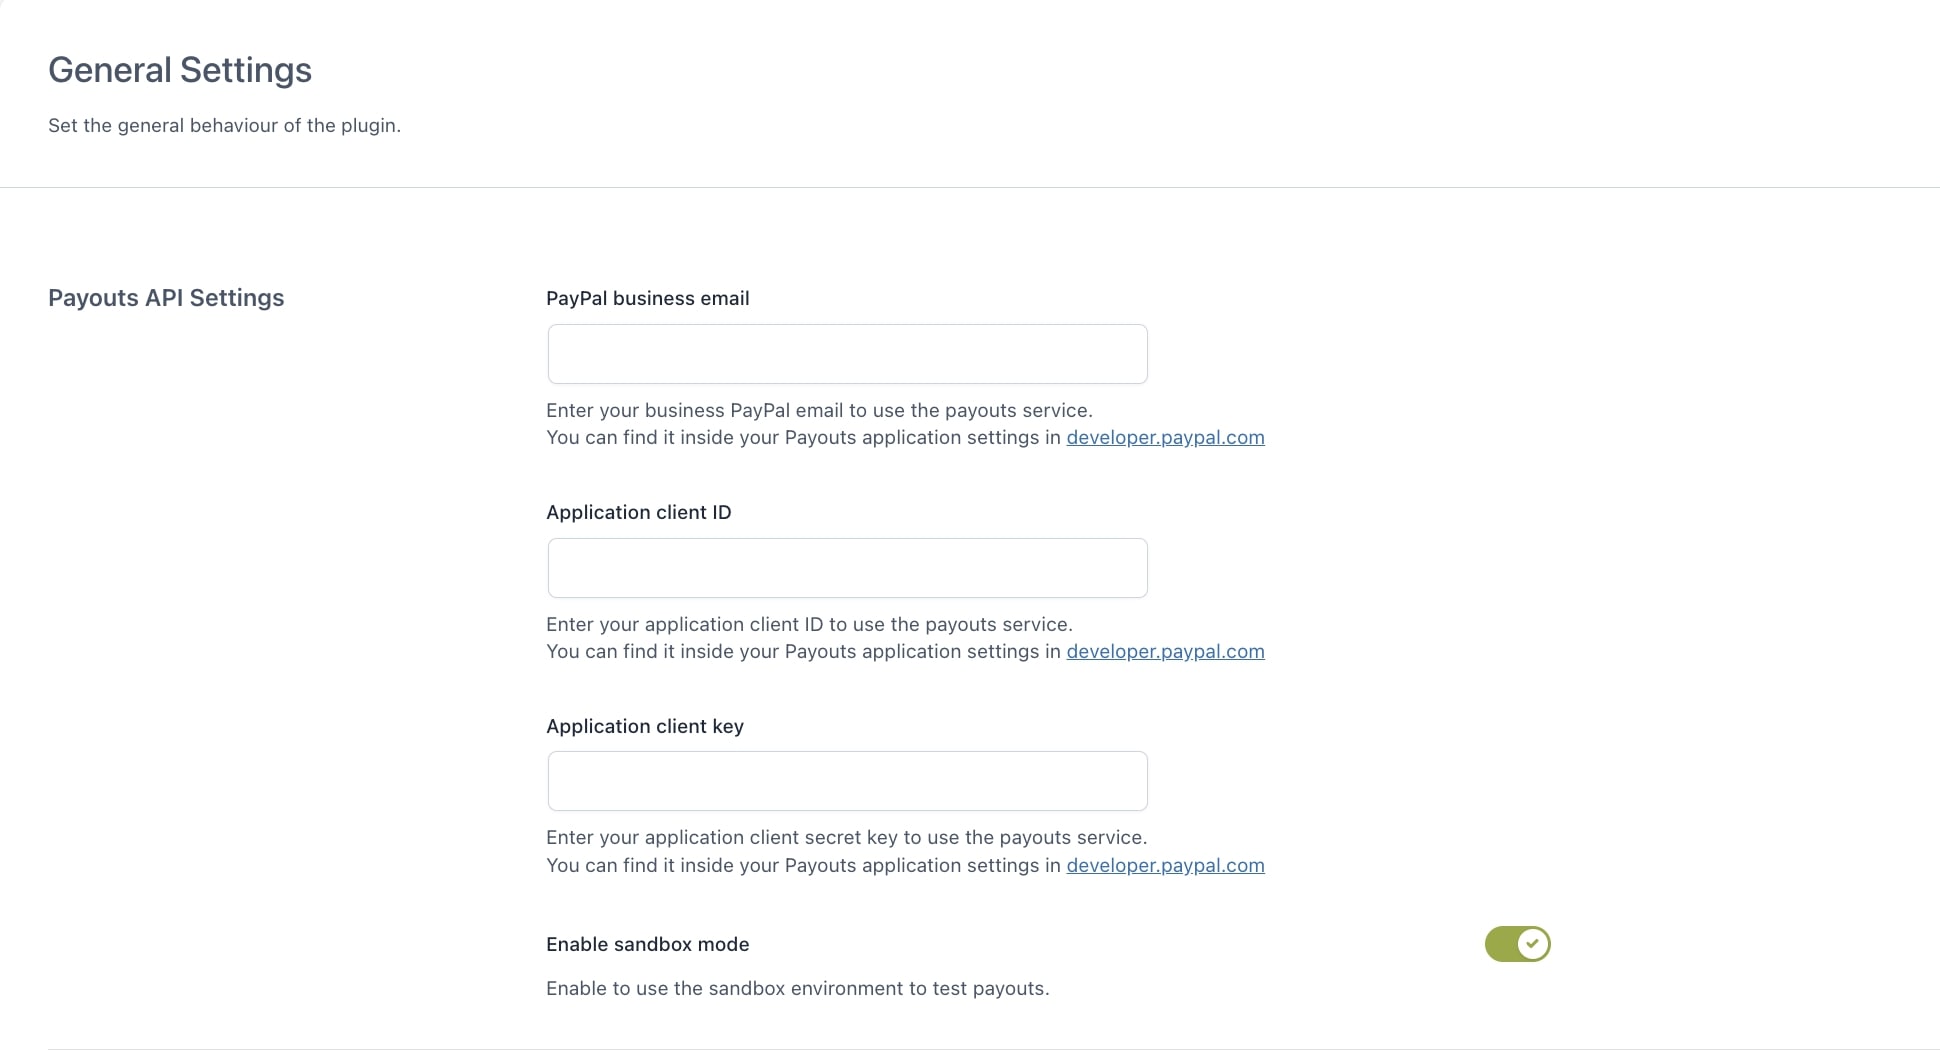Click the Payouts API Settings section title

pos(166,298)
